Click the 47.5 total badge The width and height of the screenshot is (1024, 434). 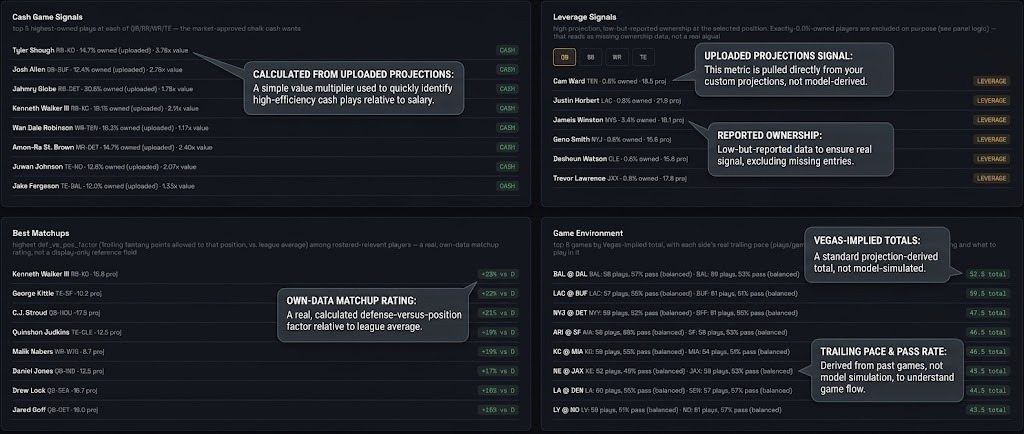click(987, 313)
